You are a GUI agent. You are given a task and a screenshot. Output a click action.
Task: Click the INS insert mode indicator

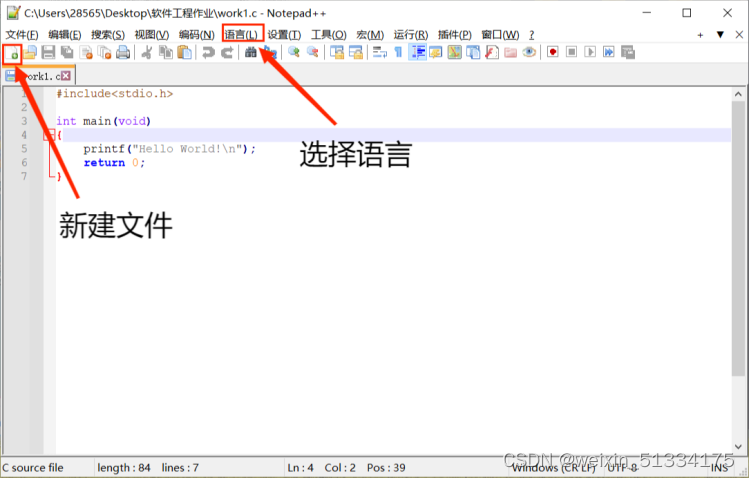coord(719,468)
